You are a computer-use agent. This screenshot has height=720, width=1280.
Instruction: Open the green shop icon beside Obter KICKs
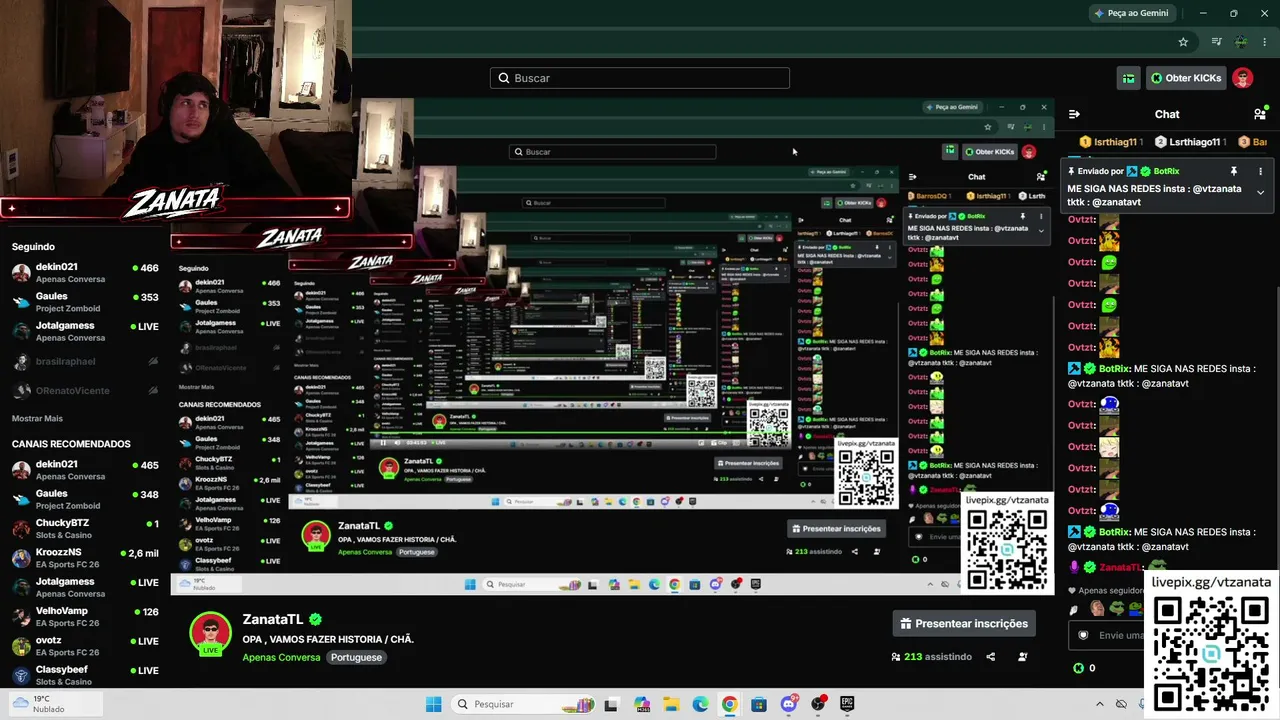click(x=1129, y=78)
